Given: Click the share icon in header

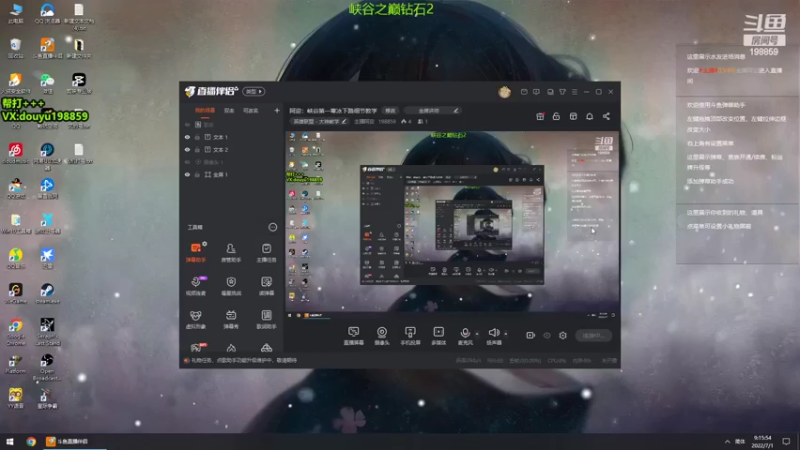Looking at the screenshot, I should point(606,116).
